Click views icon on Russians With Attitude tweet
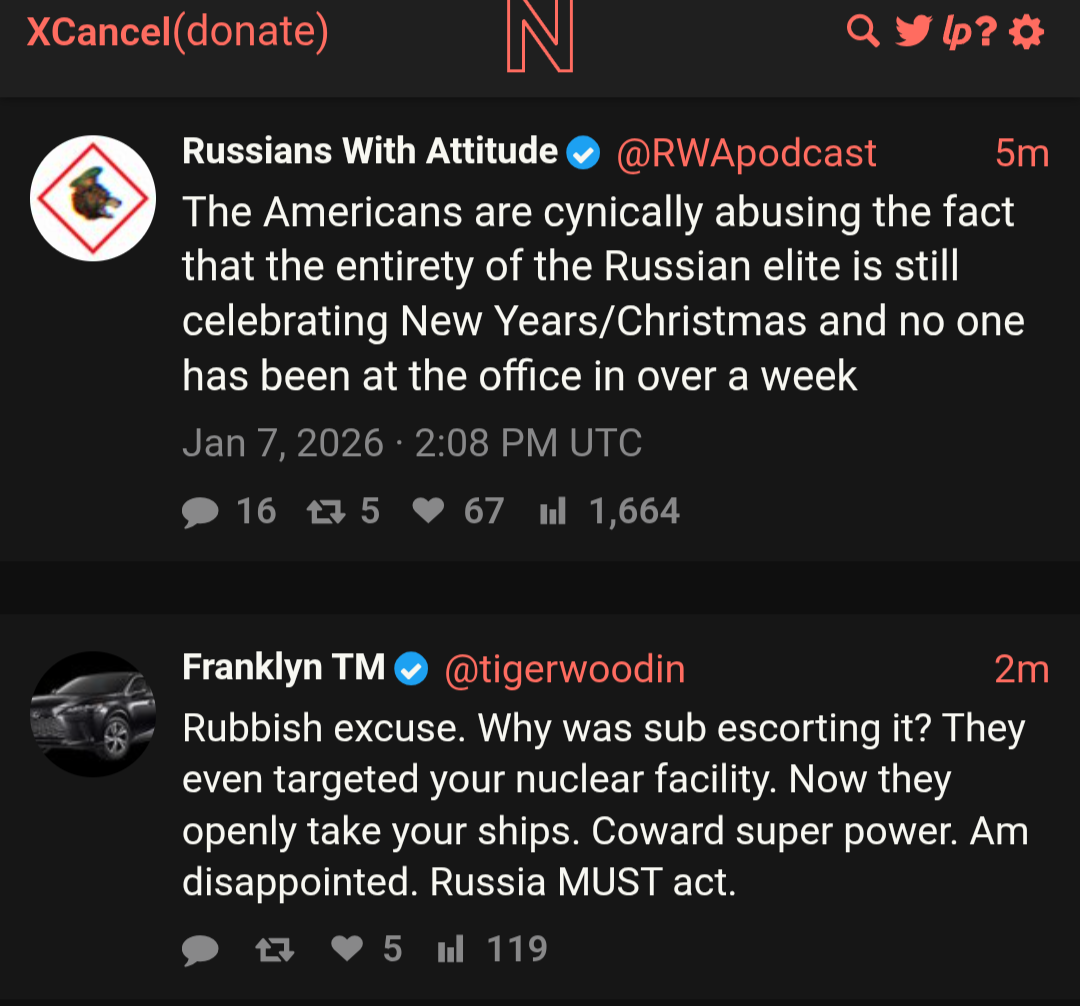 coord(552,512)
